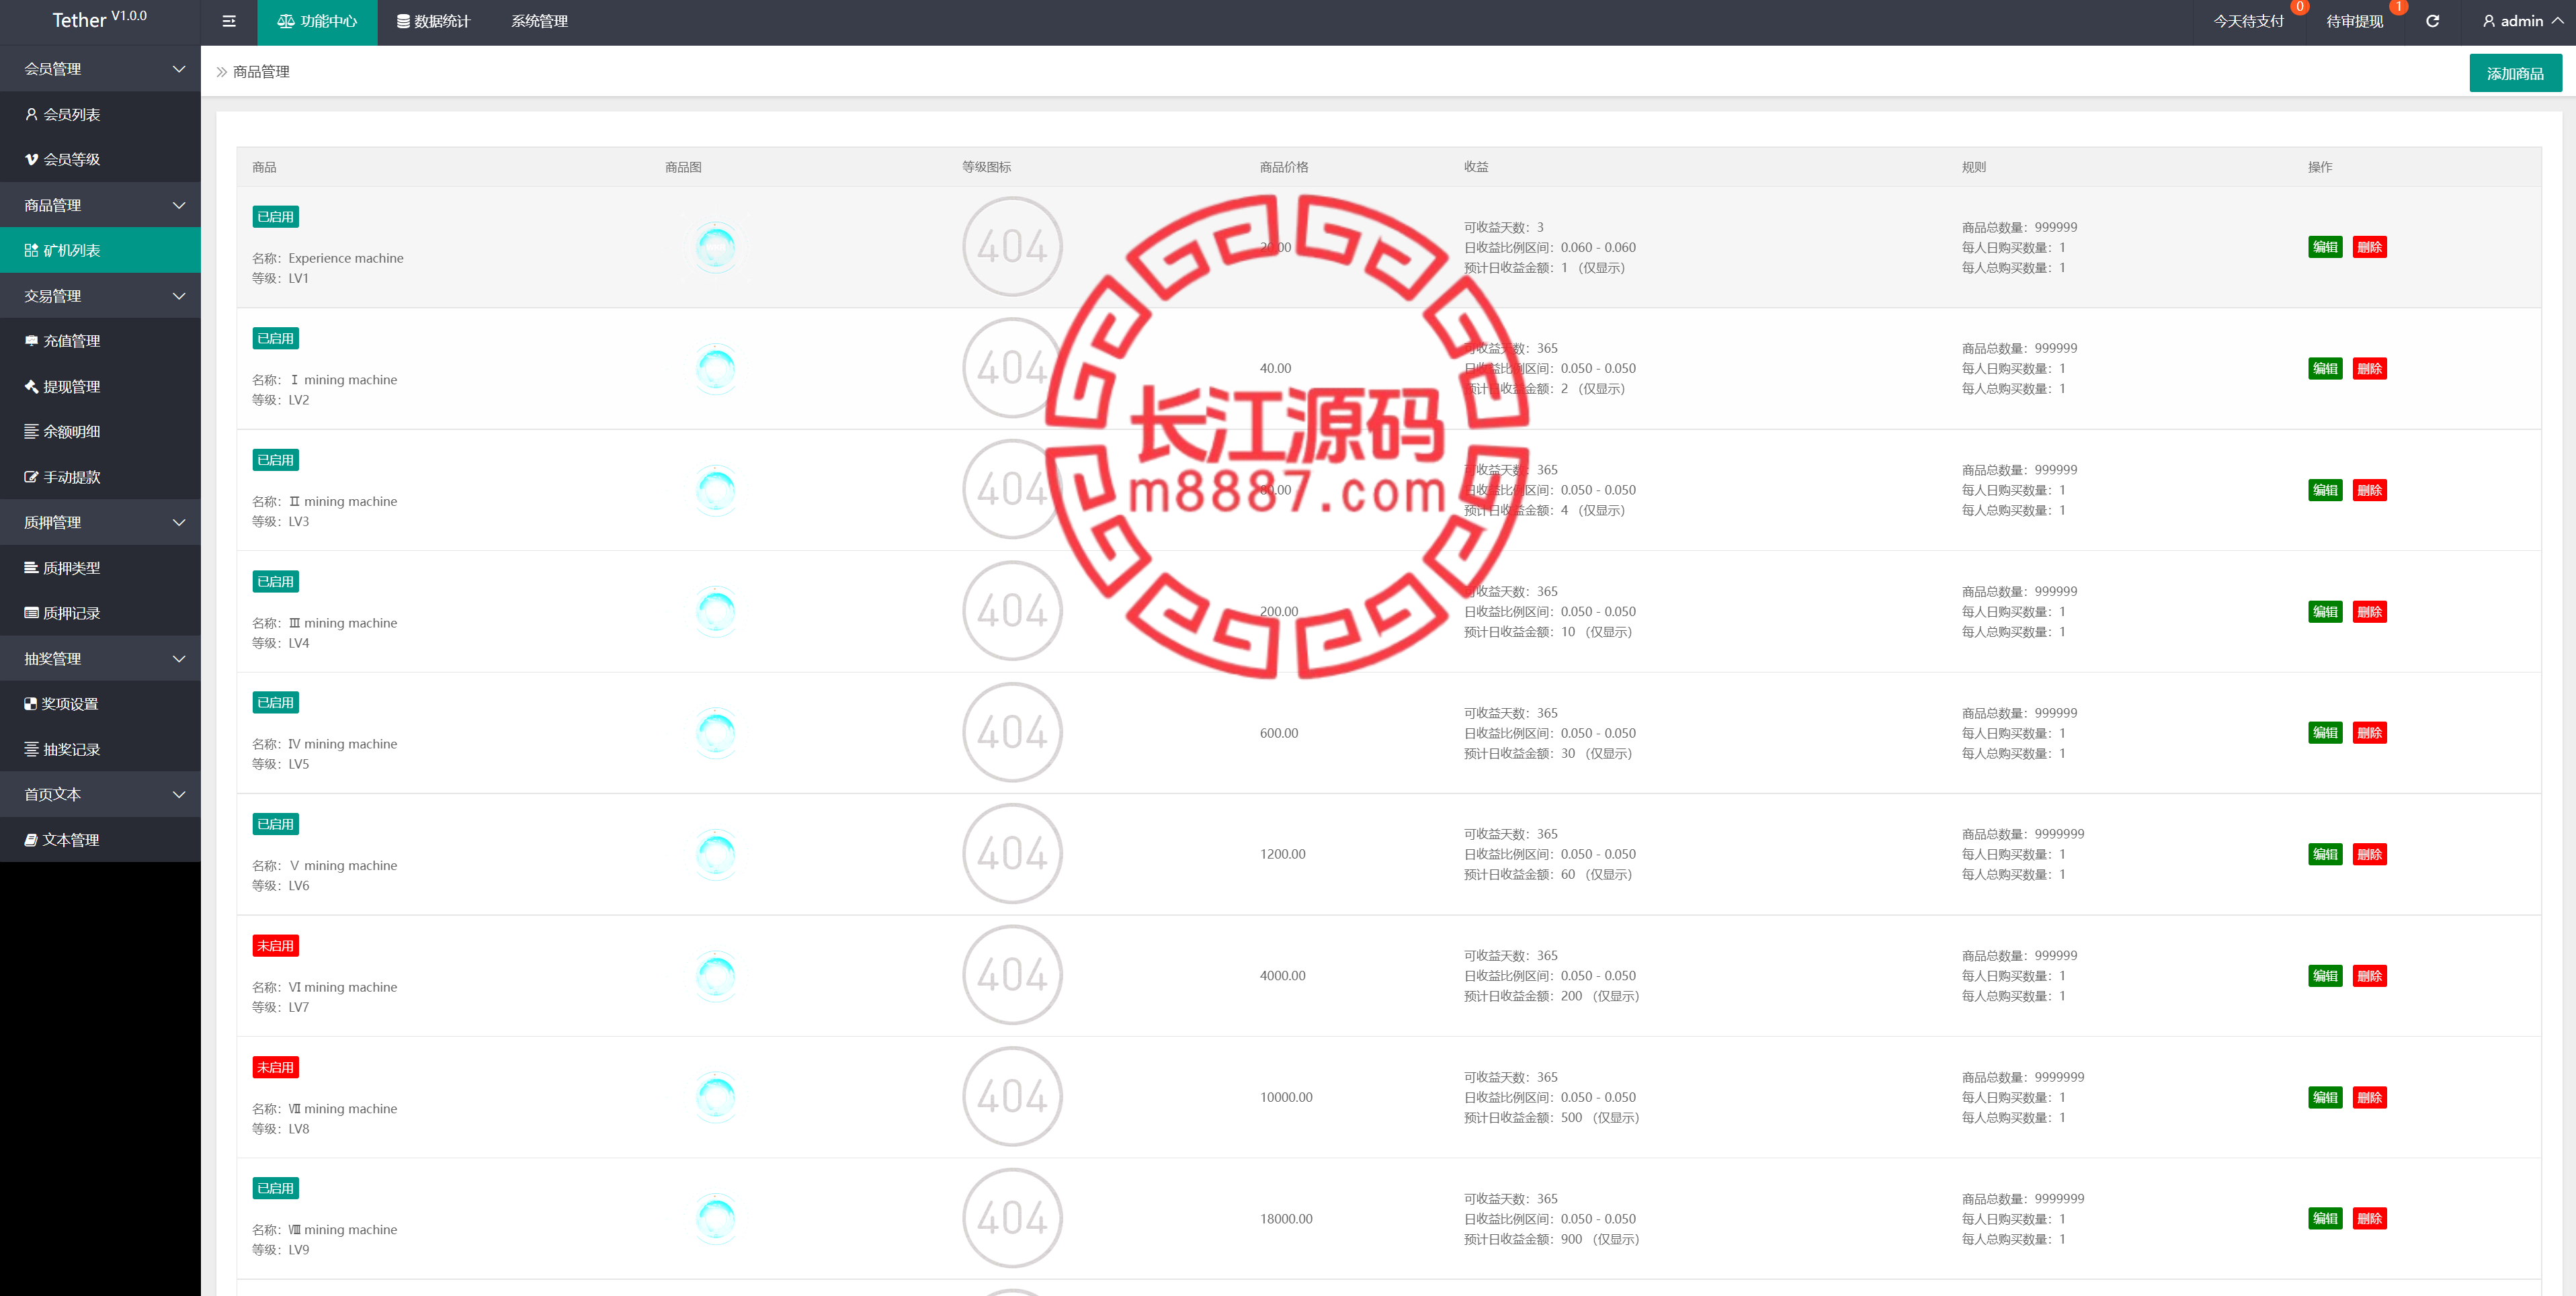Screen dimensions: 2576x1296
Task: Open 质押类型 sidebar item
Action: [x=100, y=568]
